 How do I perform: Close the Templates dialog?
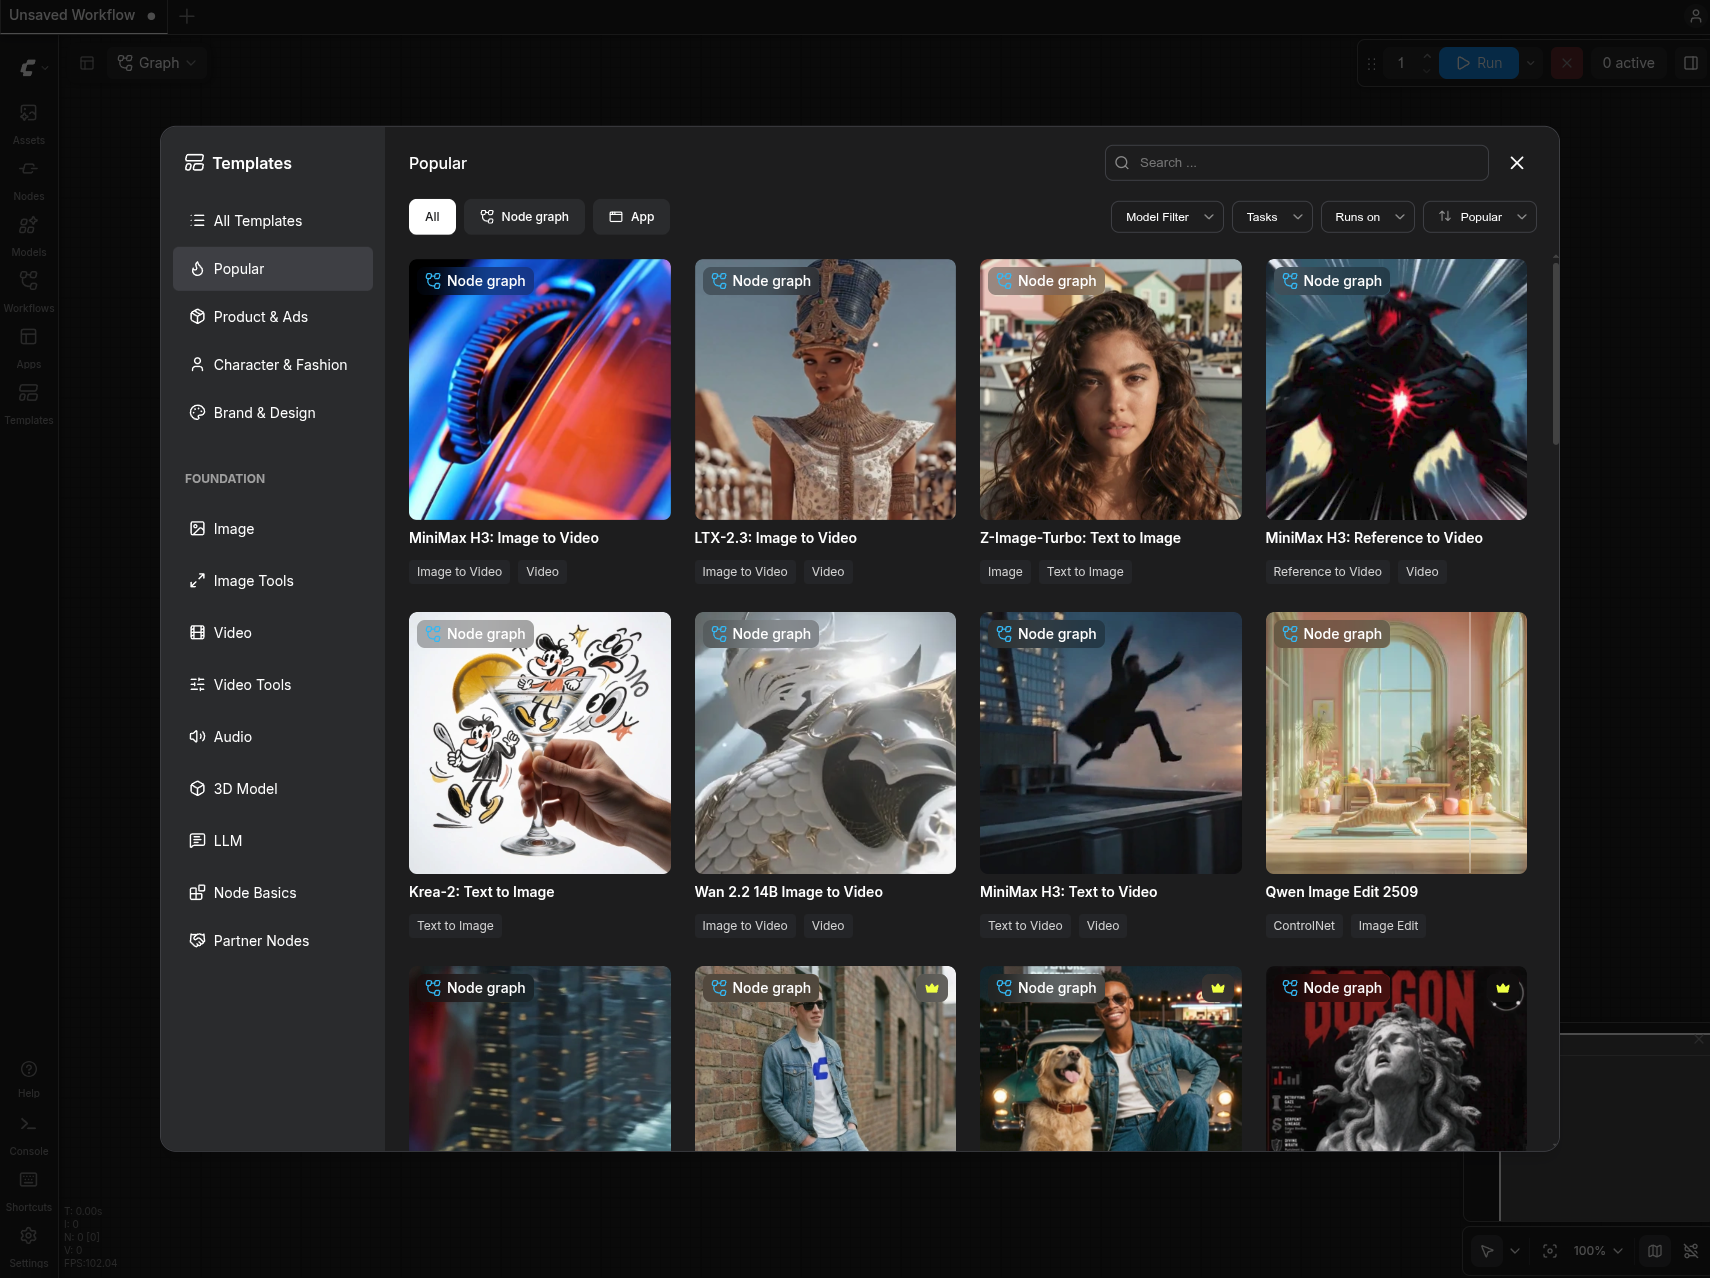(1517, 163)
